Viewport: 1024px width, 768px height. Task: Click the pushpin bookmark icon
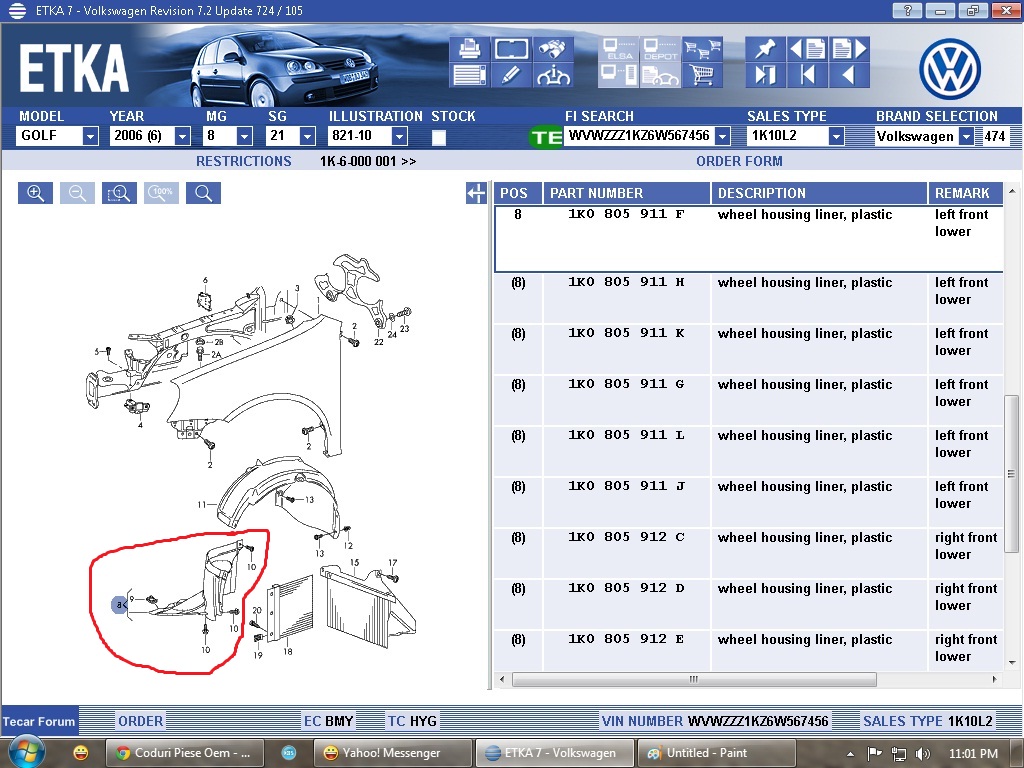click(765, 49)
